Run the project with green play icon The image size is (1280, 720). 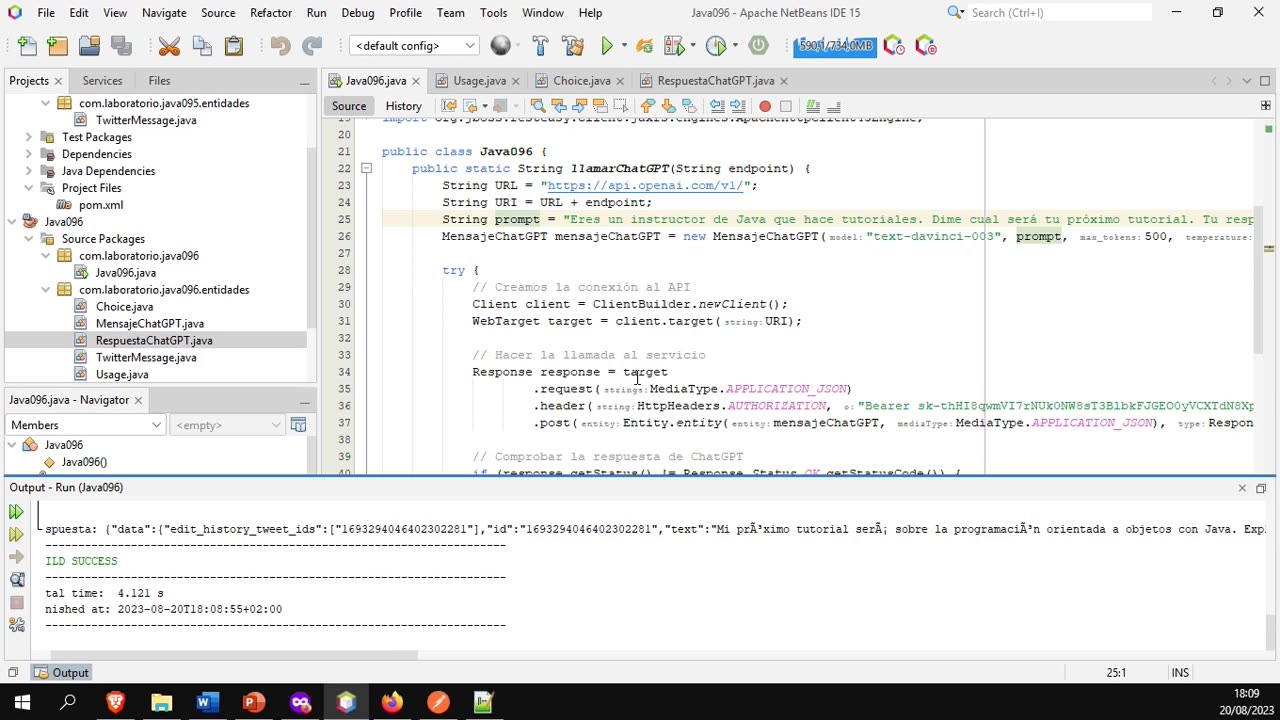point(607,46)
